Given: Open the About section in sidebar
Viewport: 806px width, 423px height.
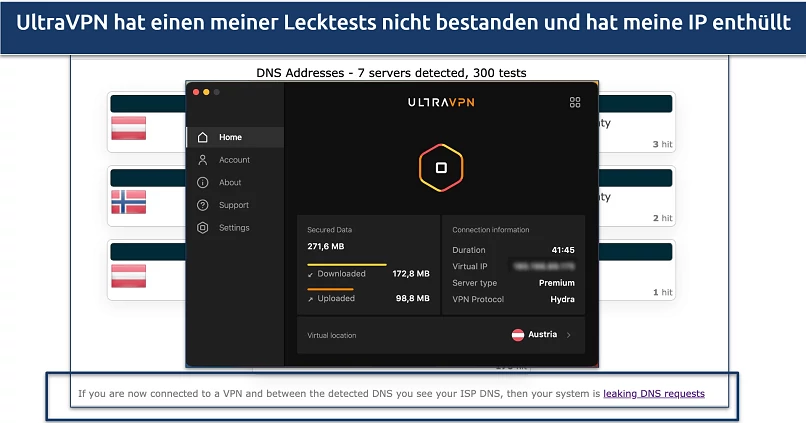Looking at the screenshot, I should [235, 182].
